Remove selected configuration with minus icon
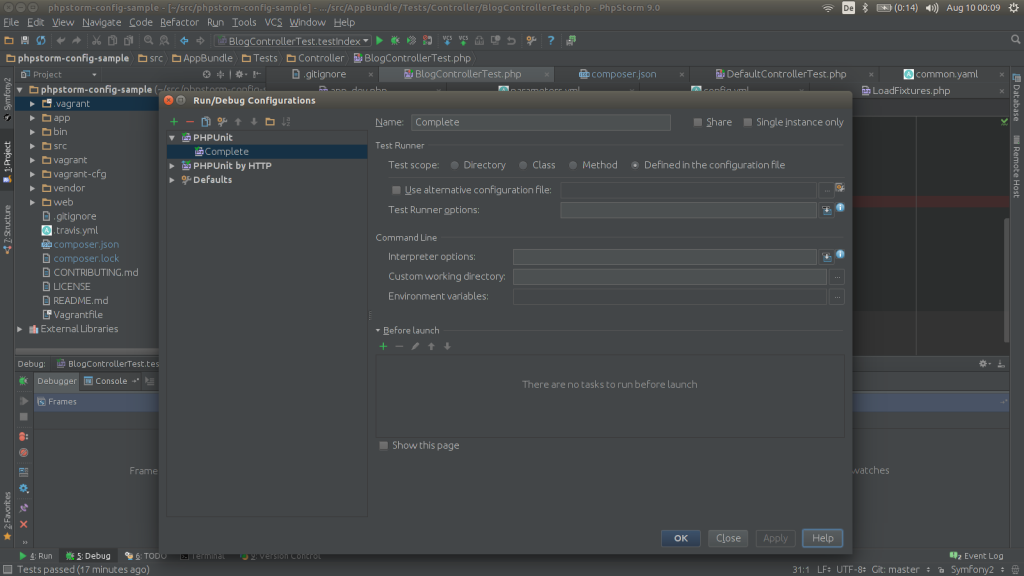 pyautogui.click(x=189, y=121)
